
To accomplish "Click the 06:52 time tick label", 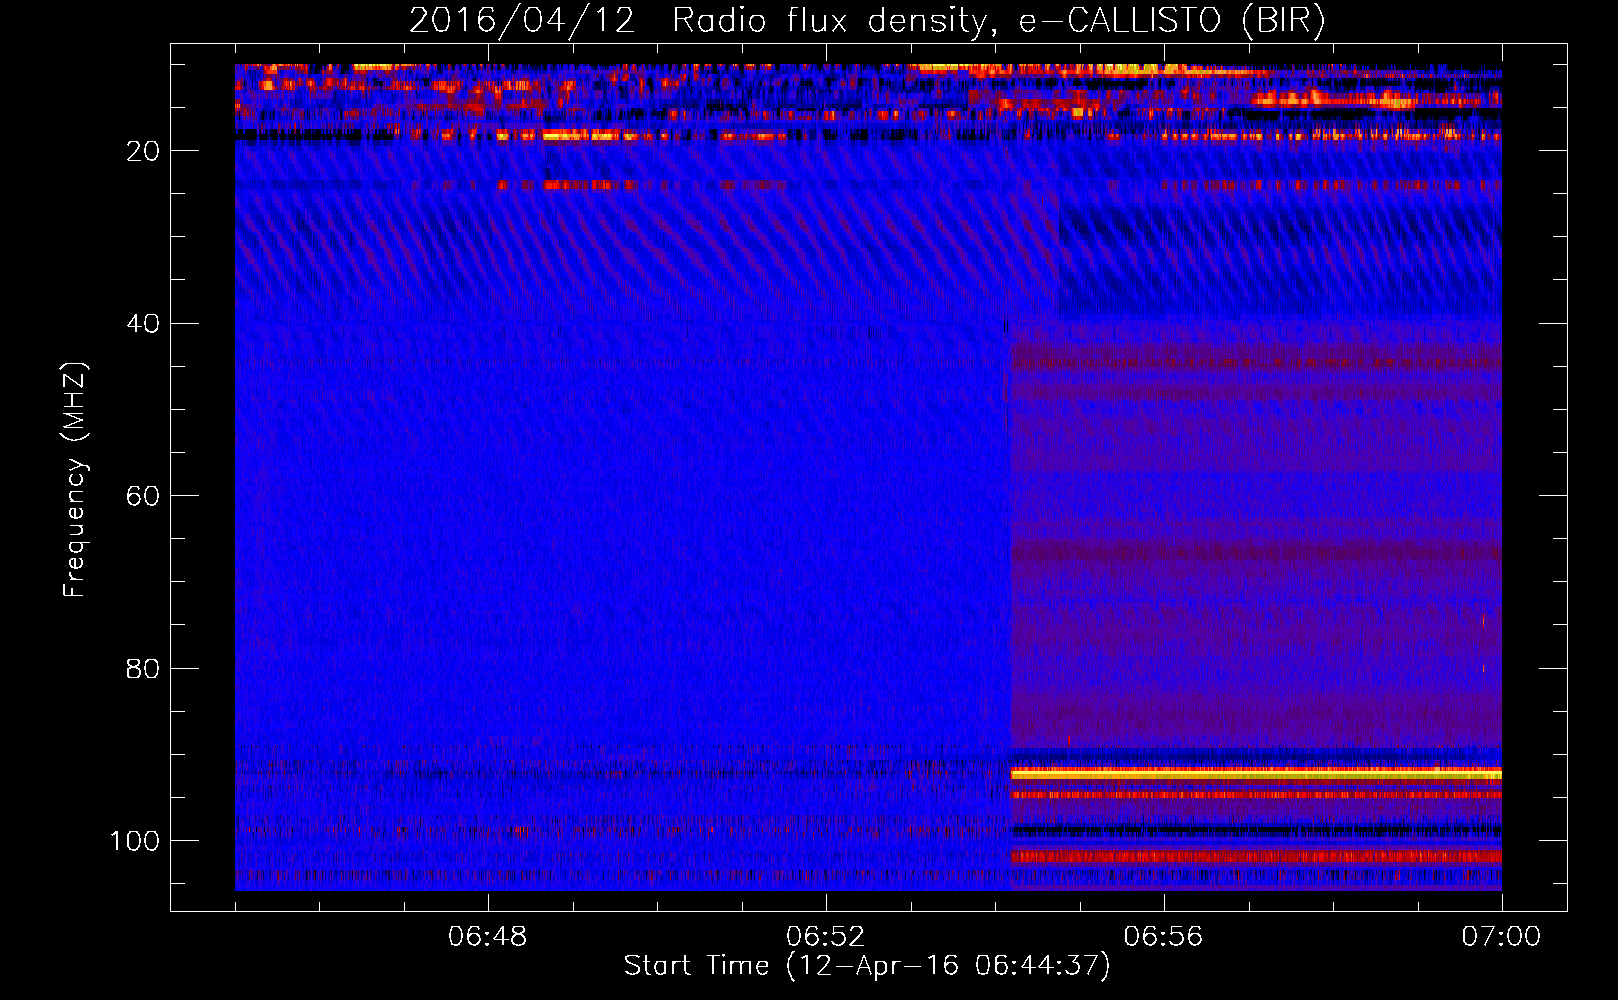I will [x=826, y=937].
